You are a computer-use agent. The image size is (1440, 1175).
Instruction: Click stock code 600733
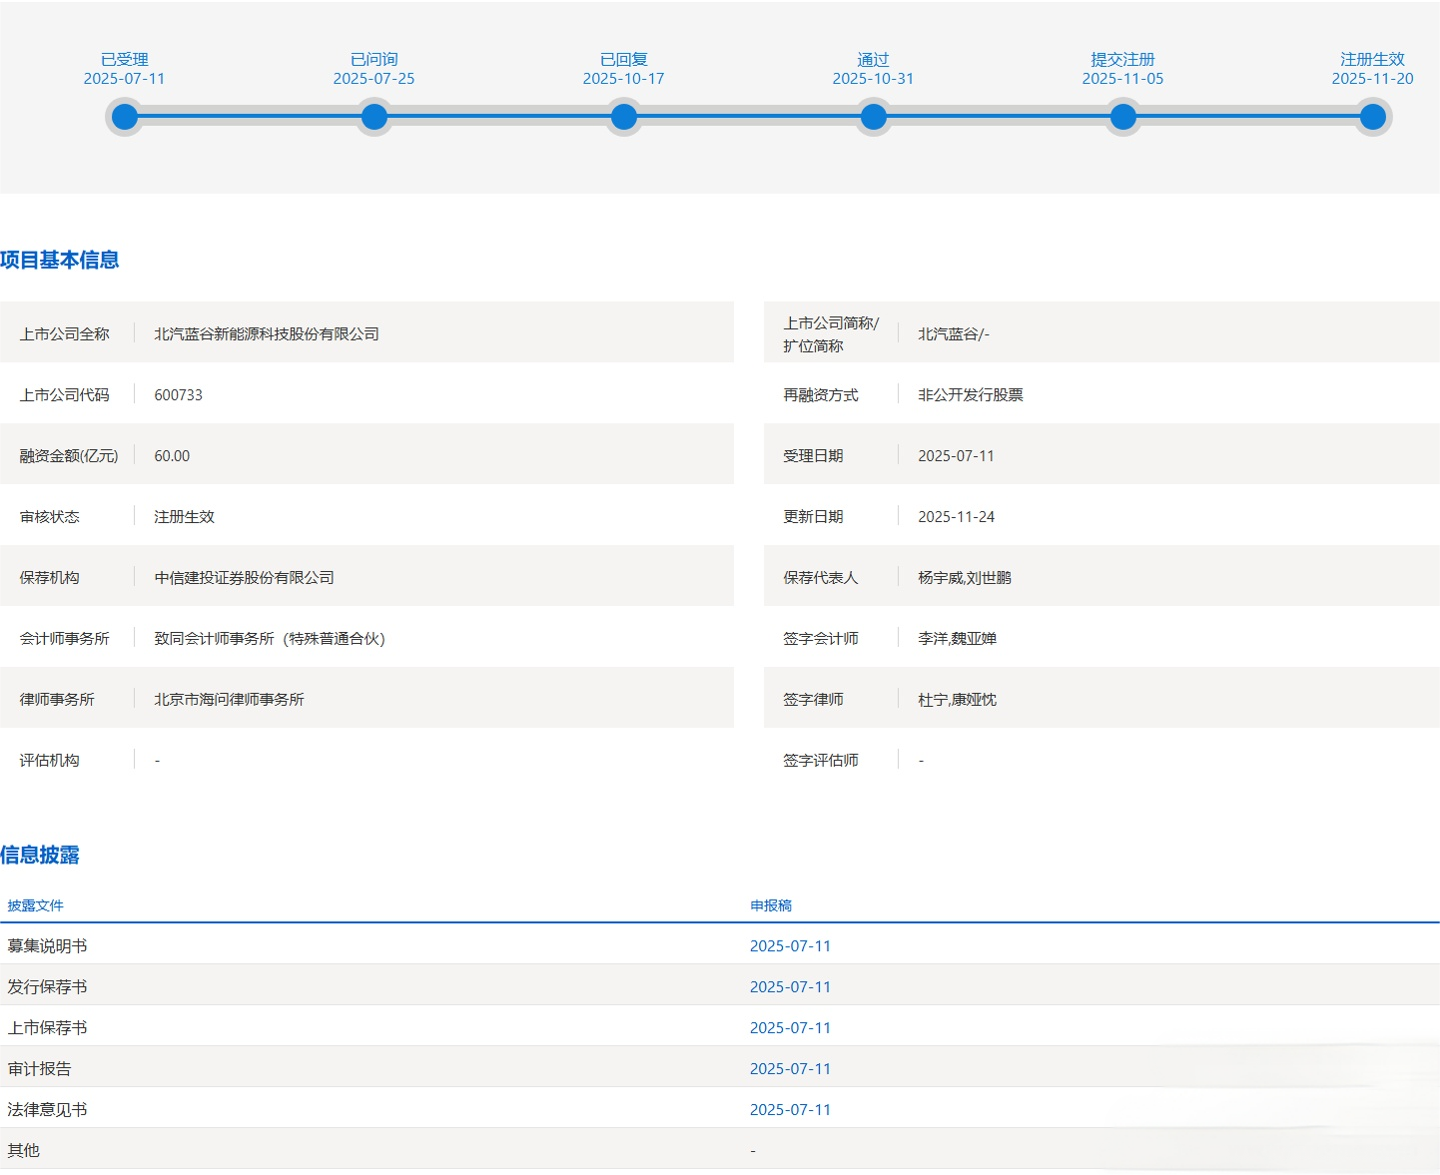point(178,395)
